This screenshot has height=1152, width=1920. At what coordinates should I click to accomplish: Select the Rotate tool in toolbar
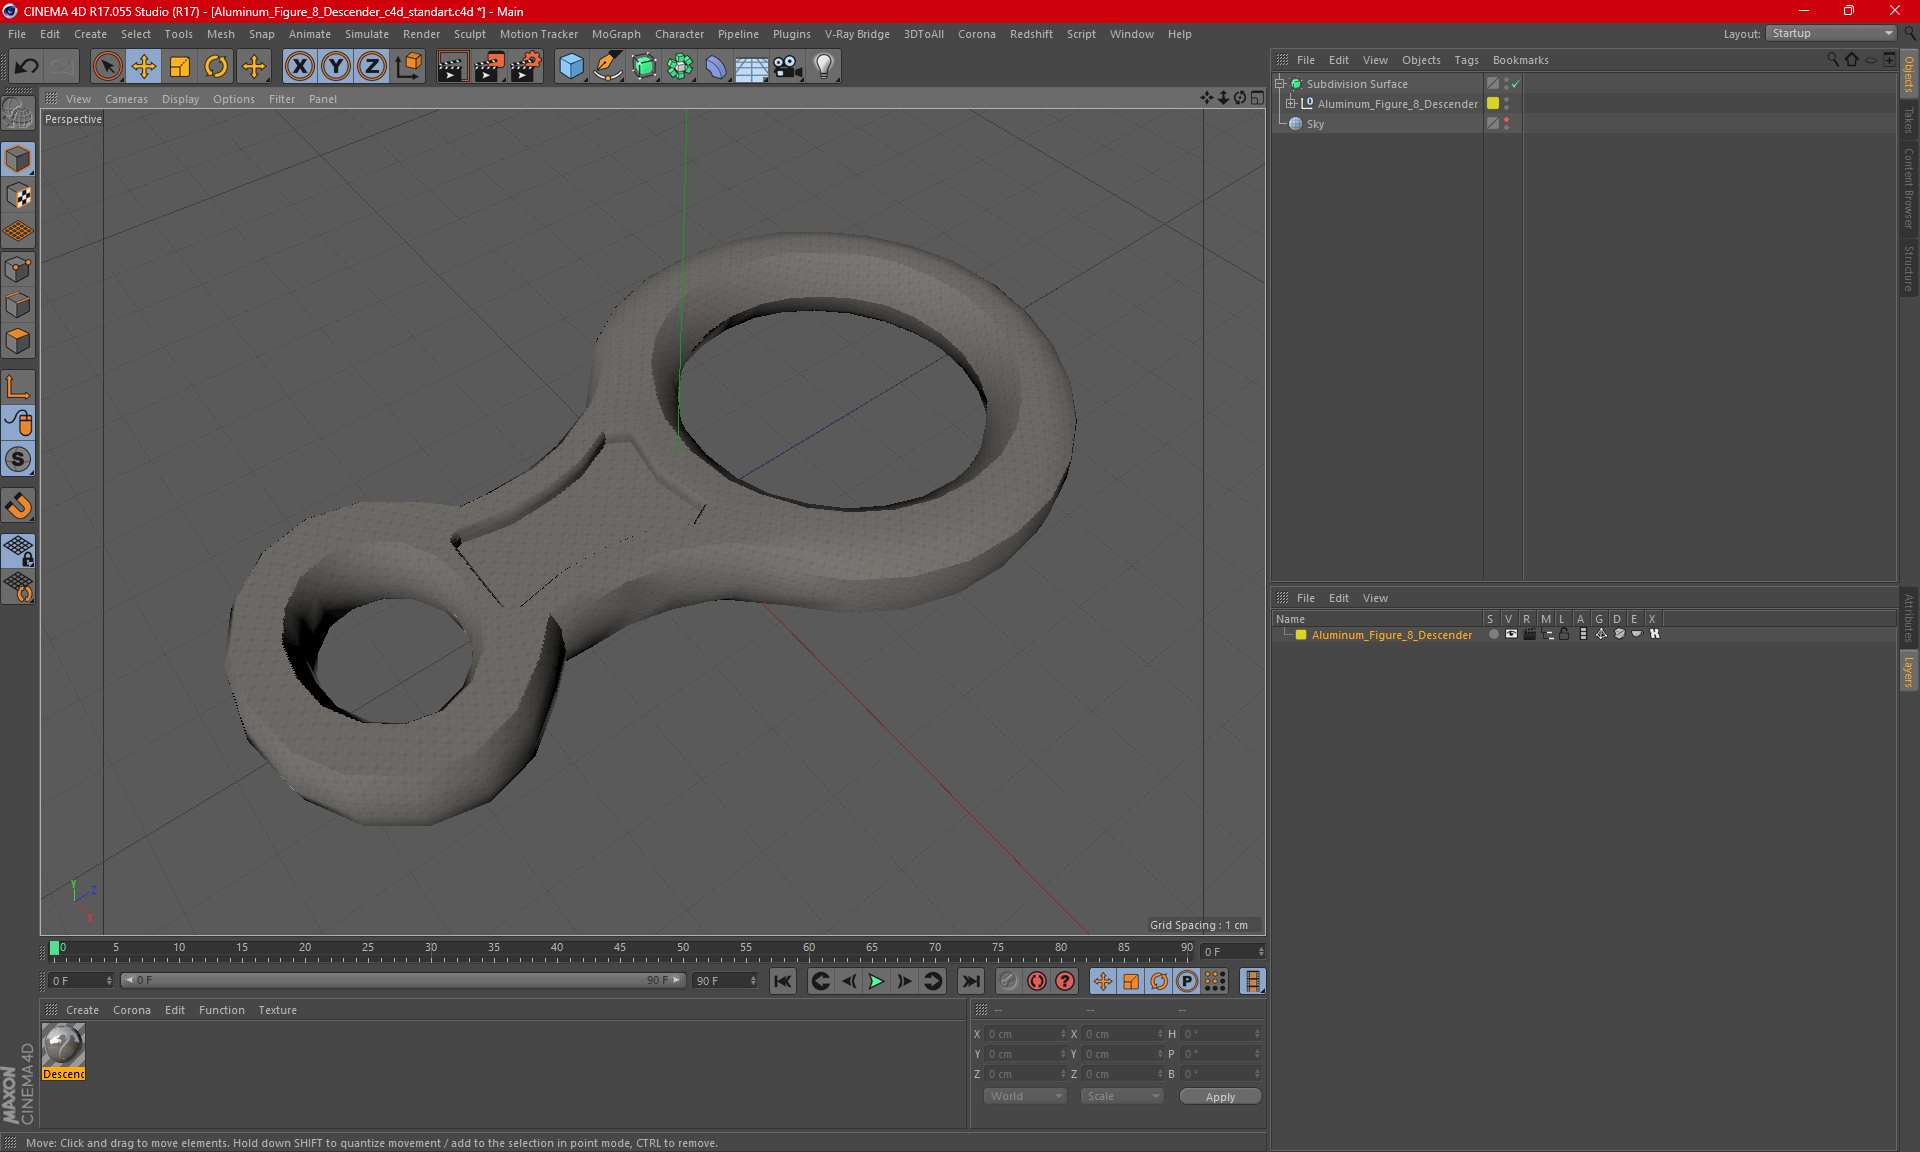(x=216, y=67)
